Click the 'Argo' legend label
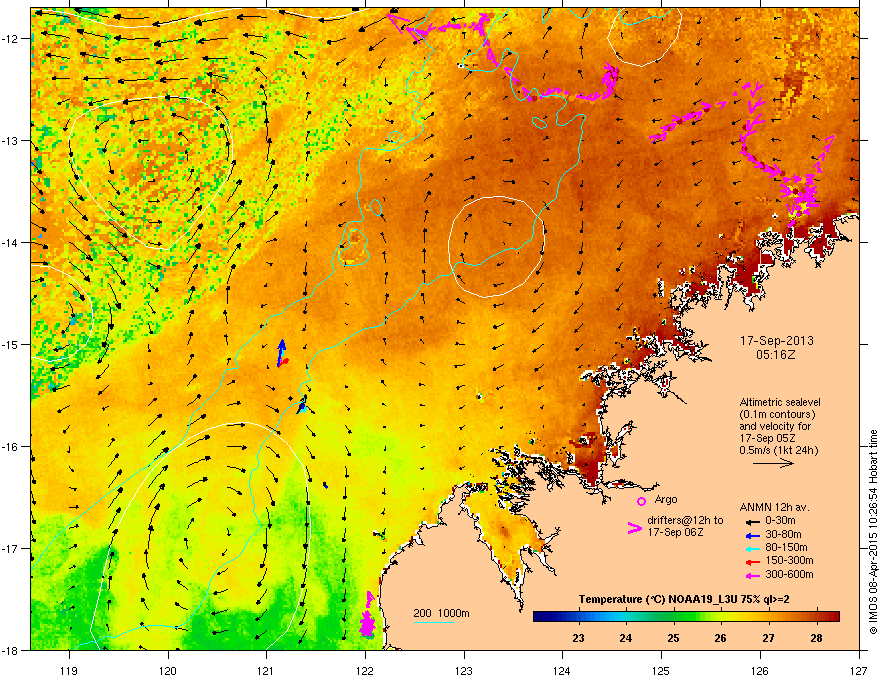This screenshot has height=680, width=880. [666, 499]
